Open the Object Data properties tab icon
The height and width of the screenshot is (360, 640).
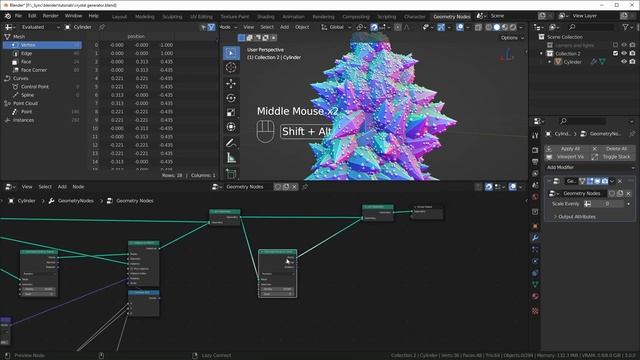tap(535, 284)
